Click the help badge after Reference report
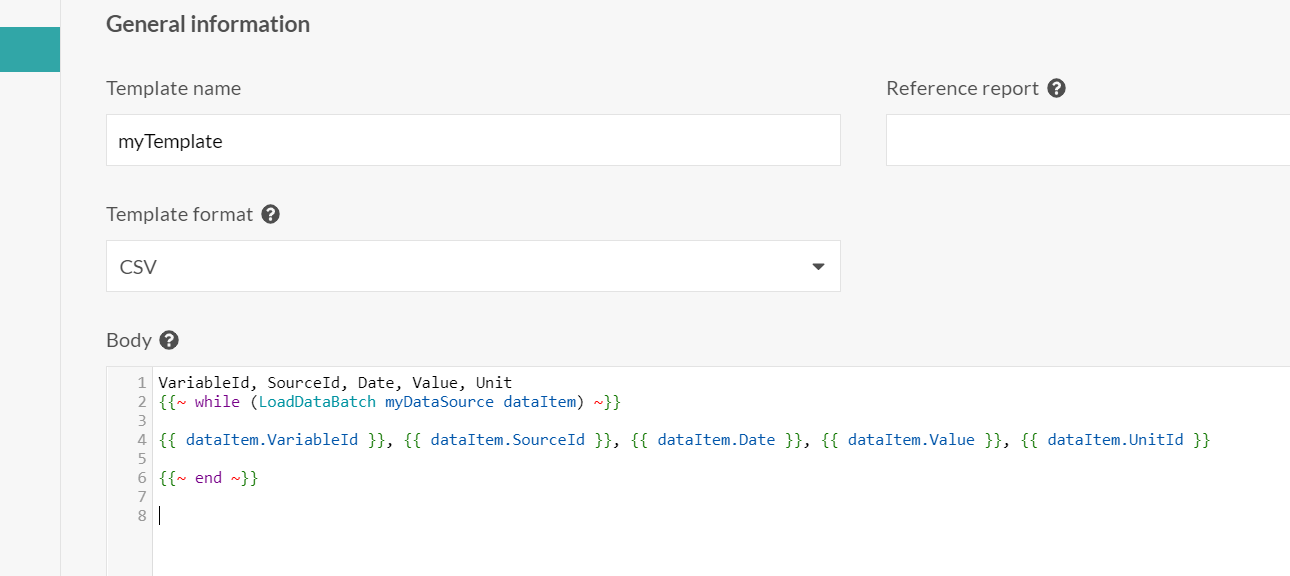The height and width of the screenshot is (576, 1290). [1057, 88]
